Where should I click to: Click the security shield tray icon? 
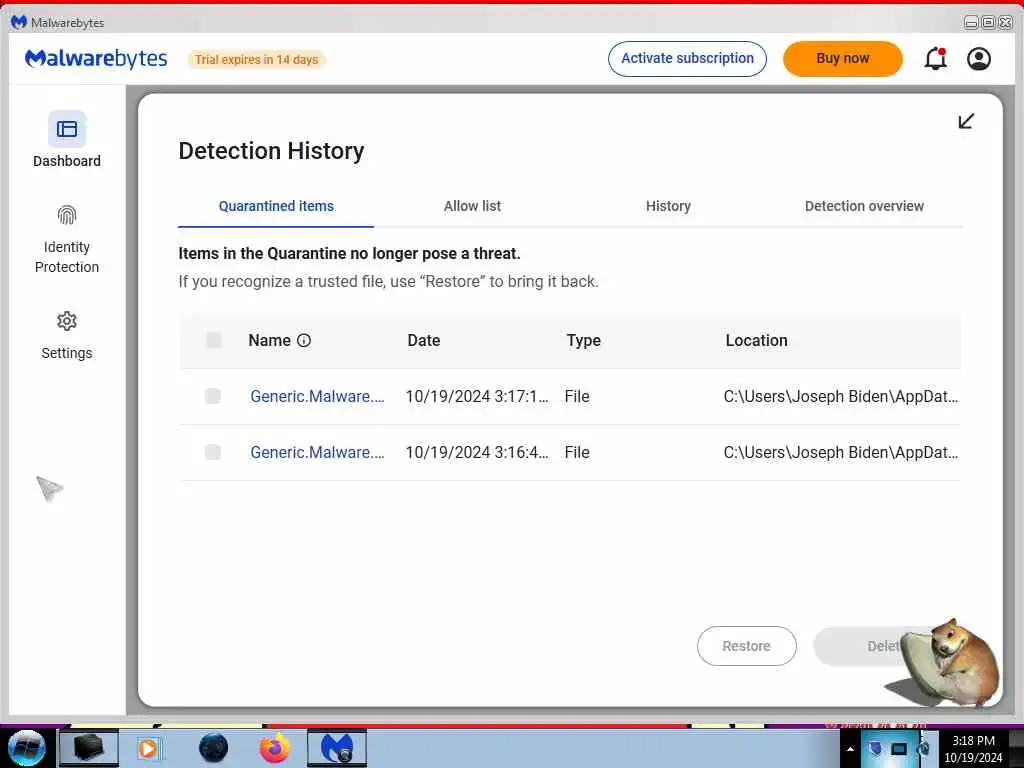[x=875, y=748]
